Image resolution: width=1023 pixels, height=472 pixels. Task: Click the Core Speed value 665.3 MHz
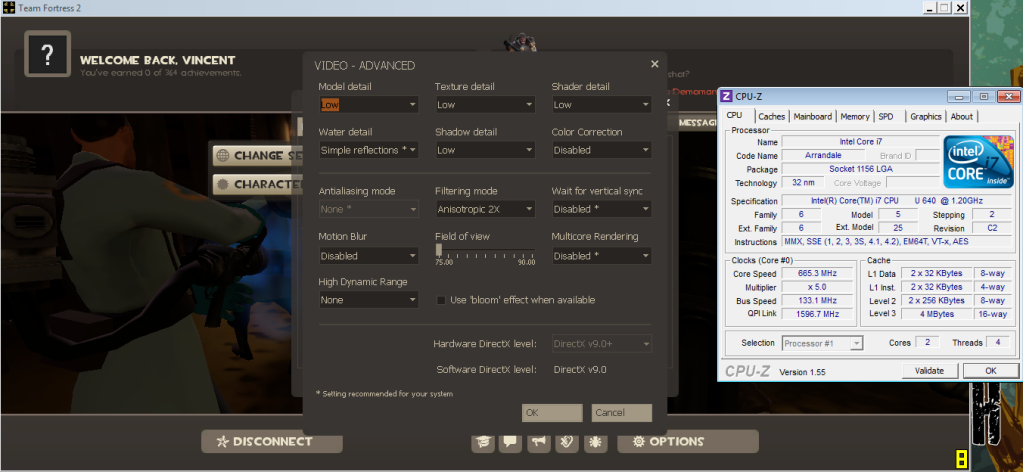[816, 274]
